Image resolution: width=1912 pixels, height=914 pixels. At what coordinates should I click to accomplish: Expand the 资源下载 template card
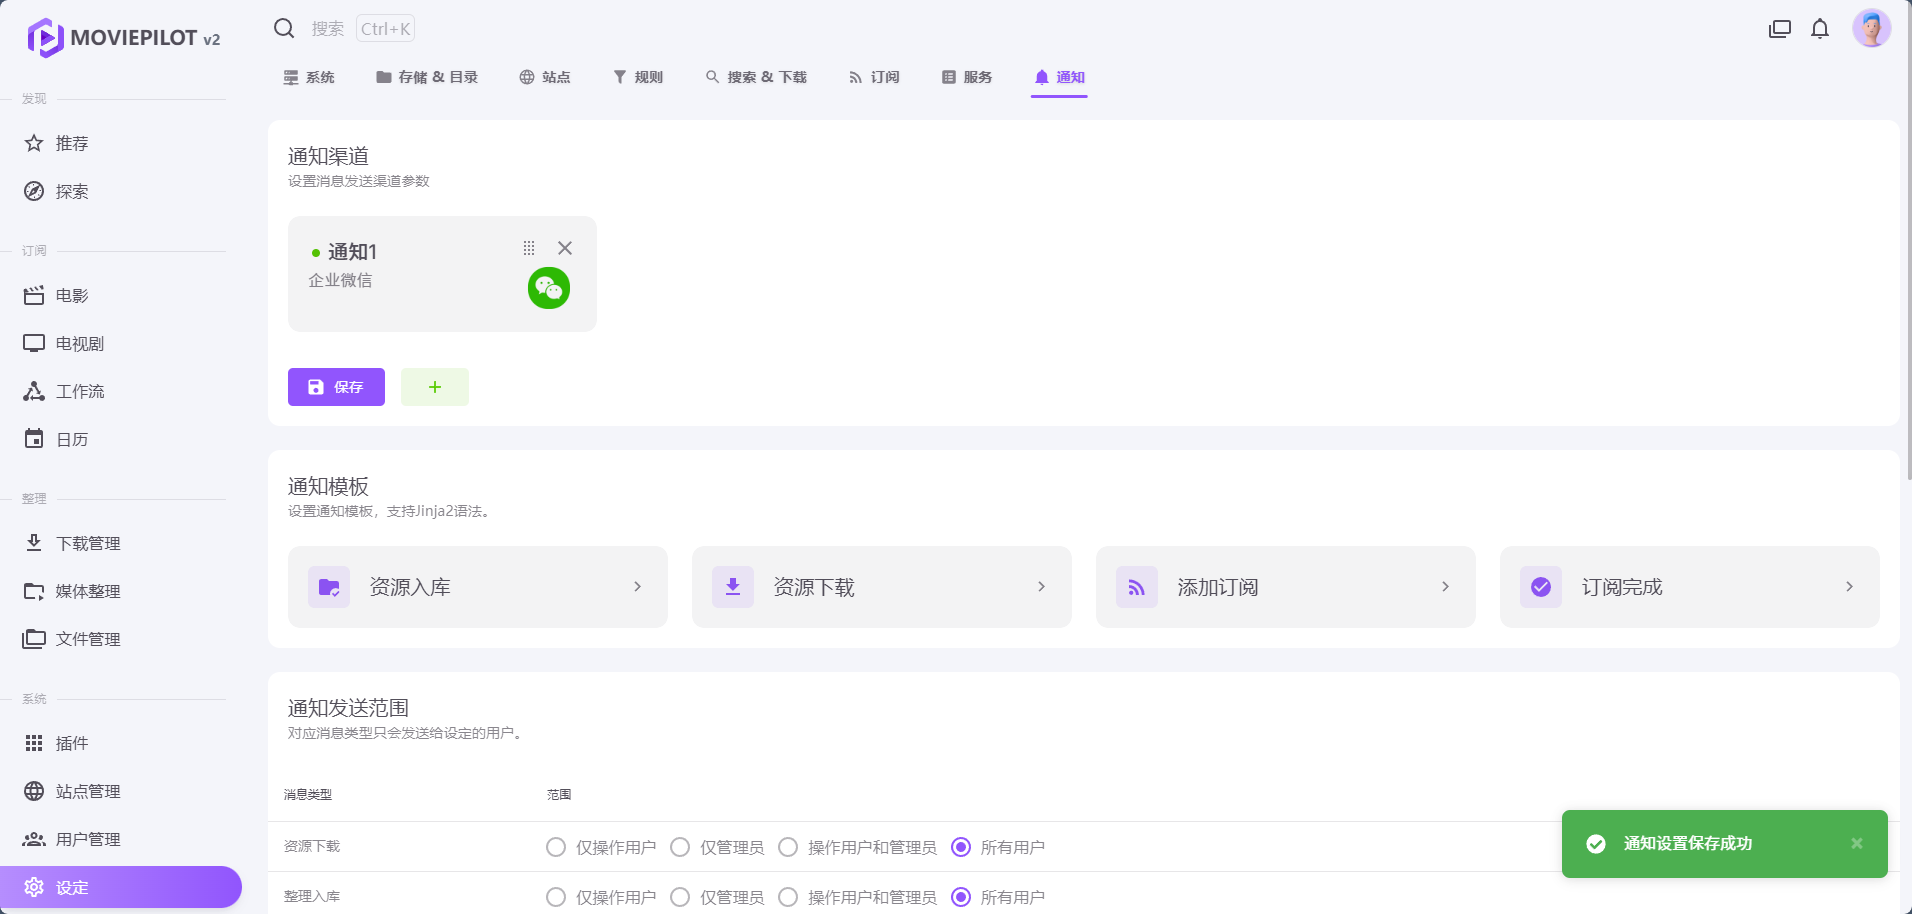pyautogui.click(x=881, y=587)
